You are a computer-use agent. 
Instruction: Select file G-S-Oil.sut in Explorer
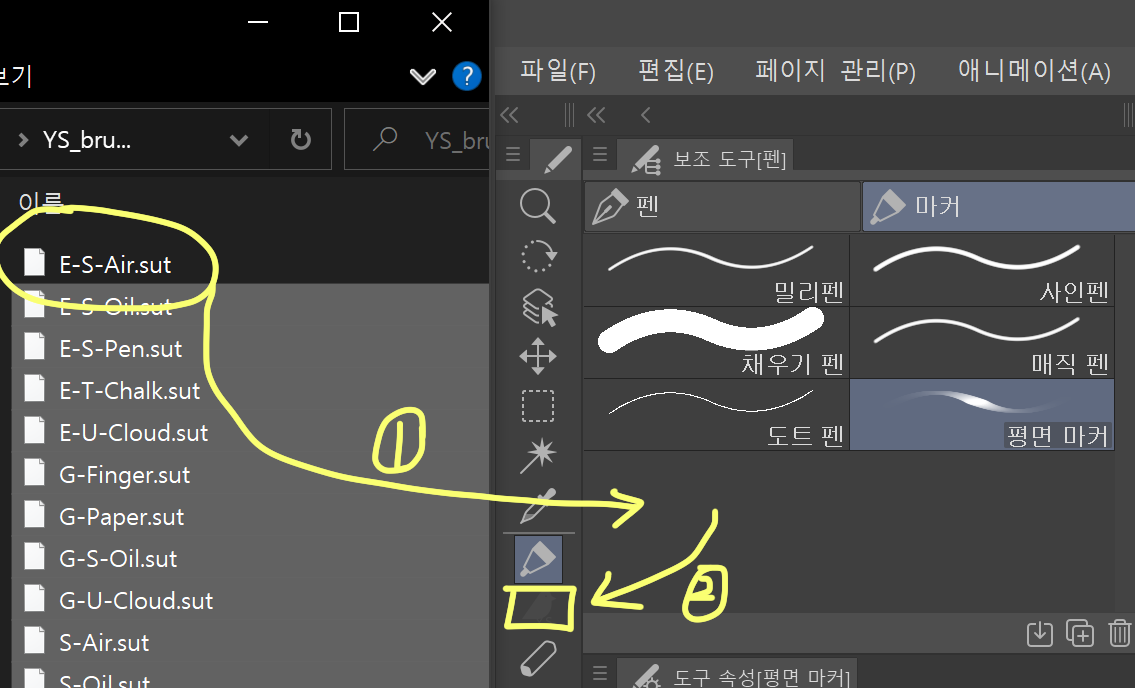pyautogui.click(x=117, y=558)
